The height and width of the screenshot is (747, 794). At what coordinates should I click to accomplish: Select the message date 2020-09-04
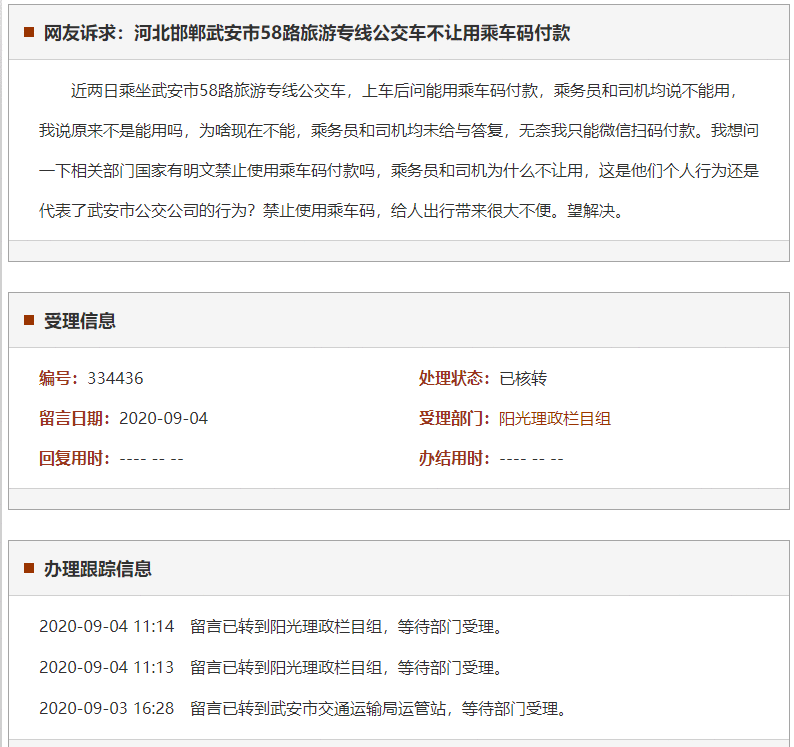point(163,418)
